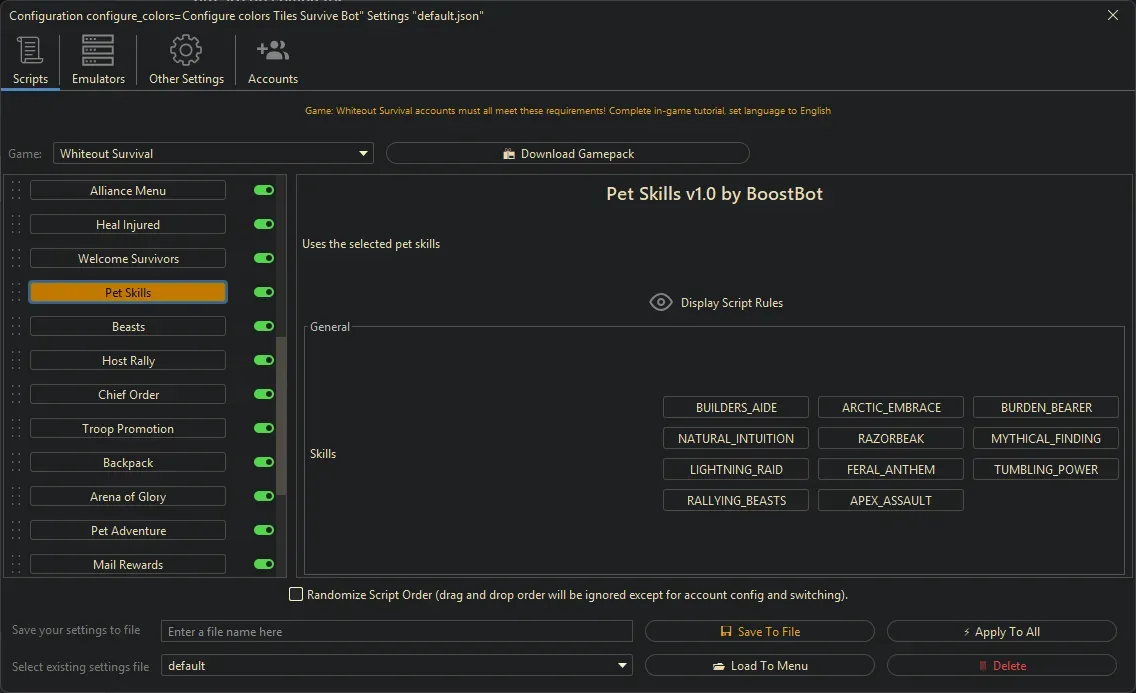Click the Scripts scroll icon
Viewport: 1136px width, 693px height.
point(30,51)
